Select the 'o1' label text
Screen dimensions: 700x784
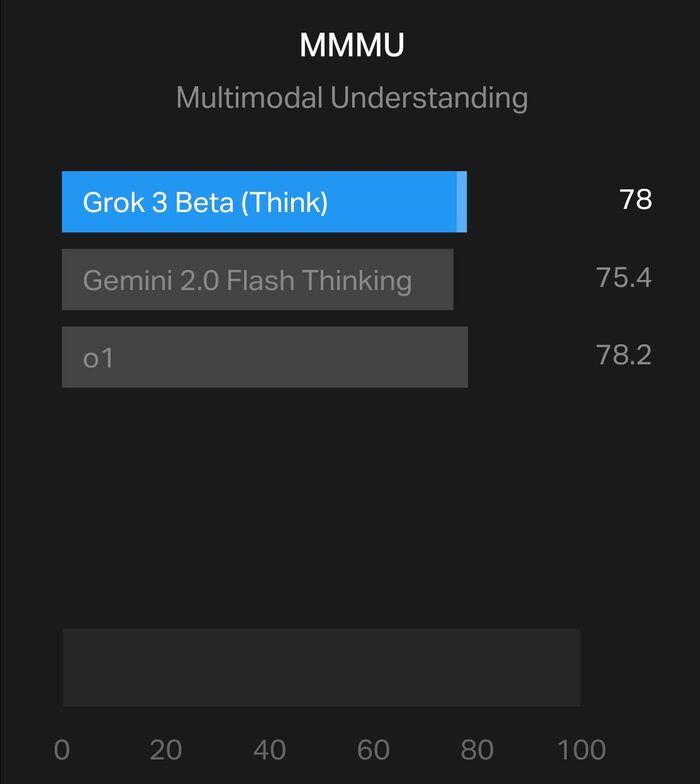click(98, 358)
